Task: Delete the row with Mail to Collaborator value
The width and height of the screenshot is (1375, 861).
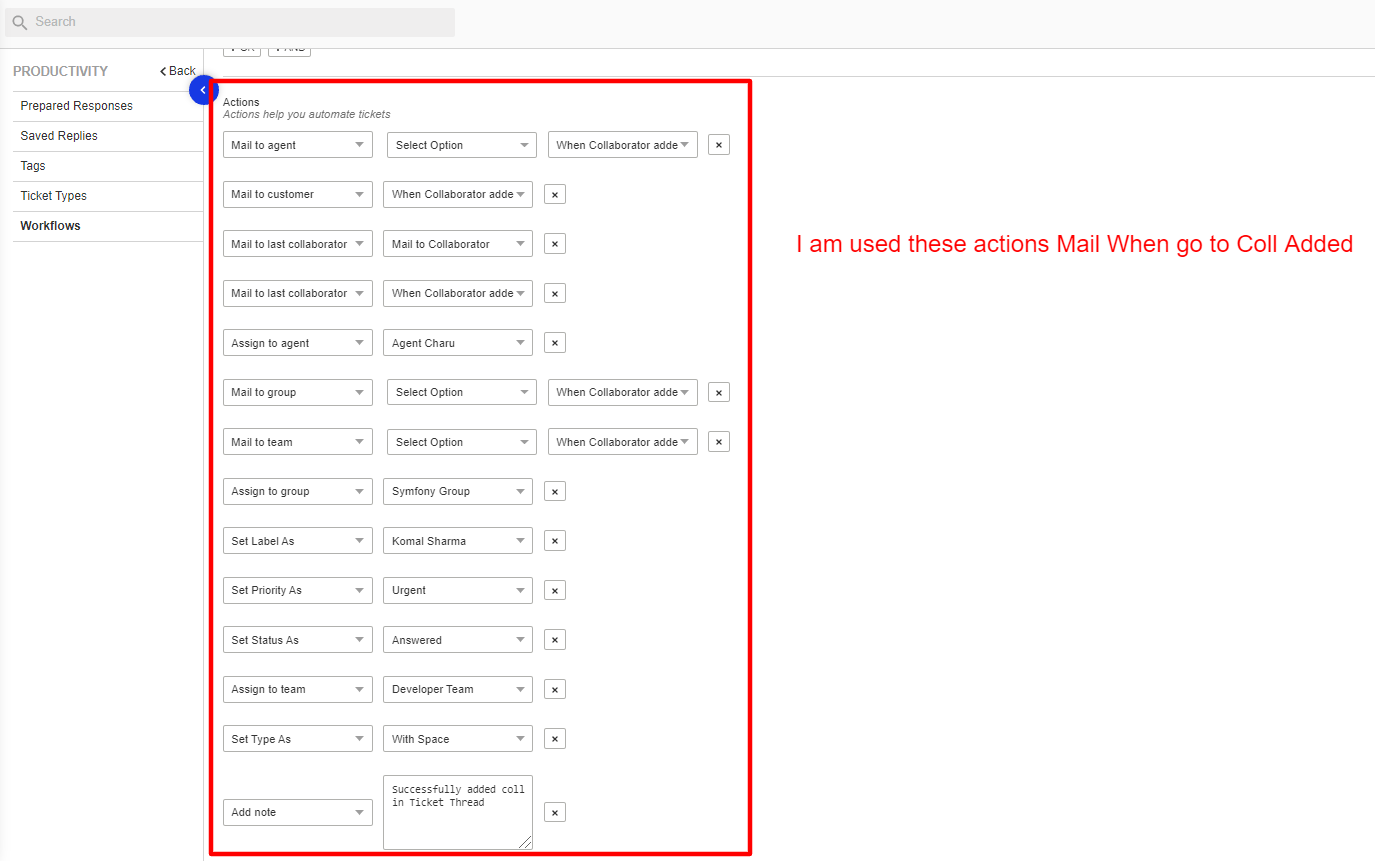Action: click(555, 244)
